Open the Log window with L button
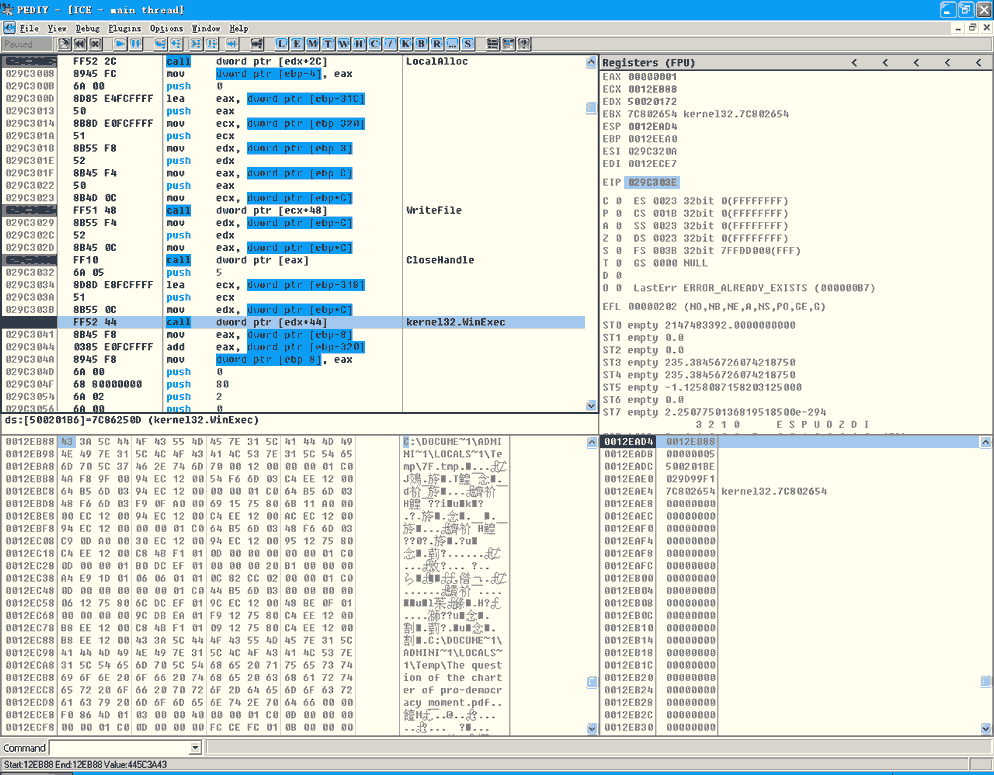Image resolution: width=994 pixels, height=775 pixels. 282,44
